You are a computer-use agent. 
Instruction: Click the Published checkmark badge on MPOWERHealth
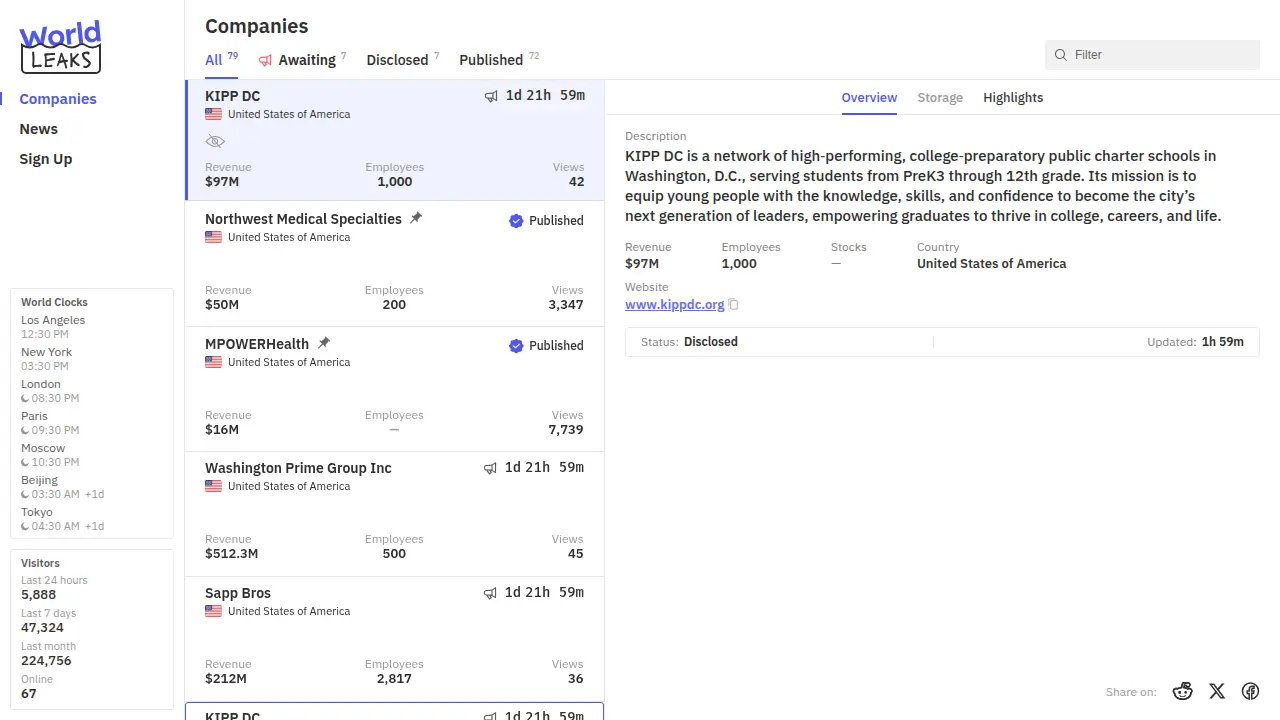[x=516, y=346]
